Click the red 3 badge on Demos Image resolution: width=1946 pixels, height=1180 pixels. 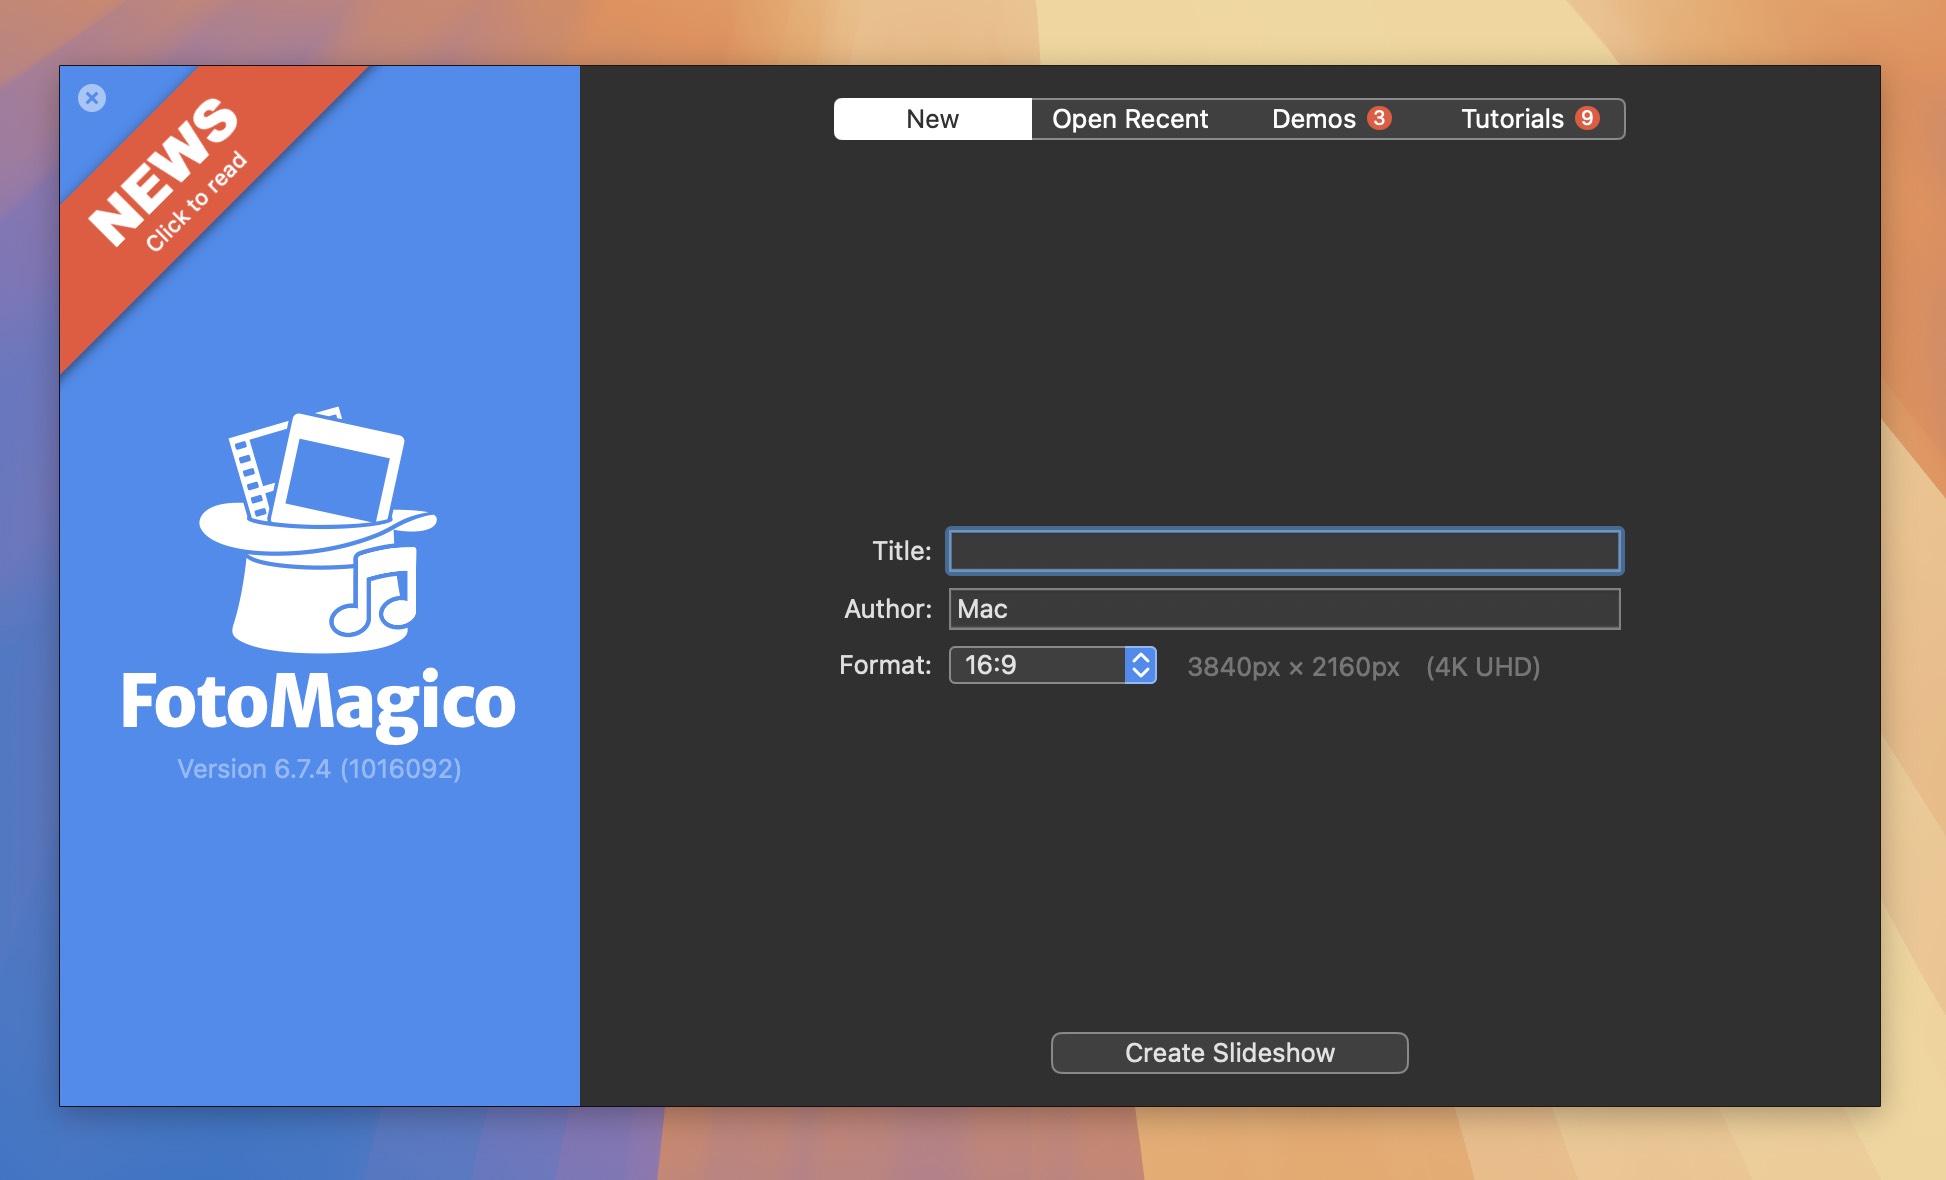point(1379,118)
